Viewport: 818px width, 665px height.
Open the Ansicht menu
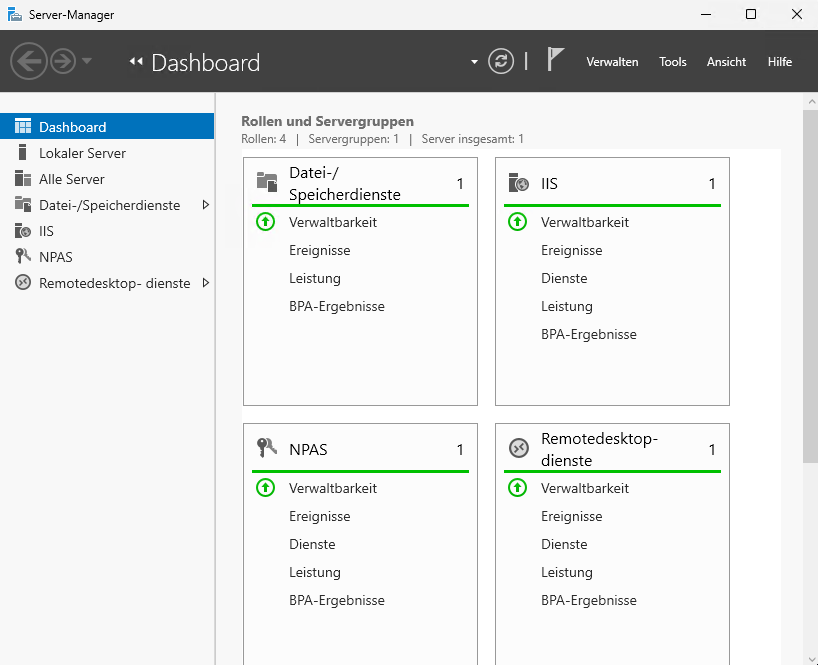coord(726,62)
